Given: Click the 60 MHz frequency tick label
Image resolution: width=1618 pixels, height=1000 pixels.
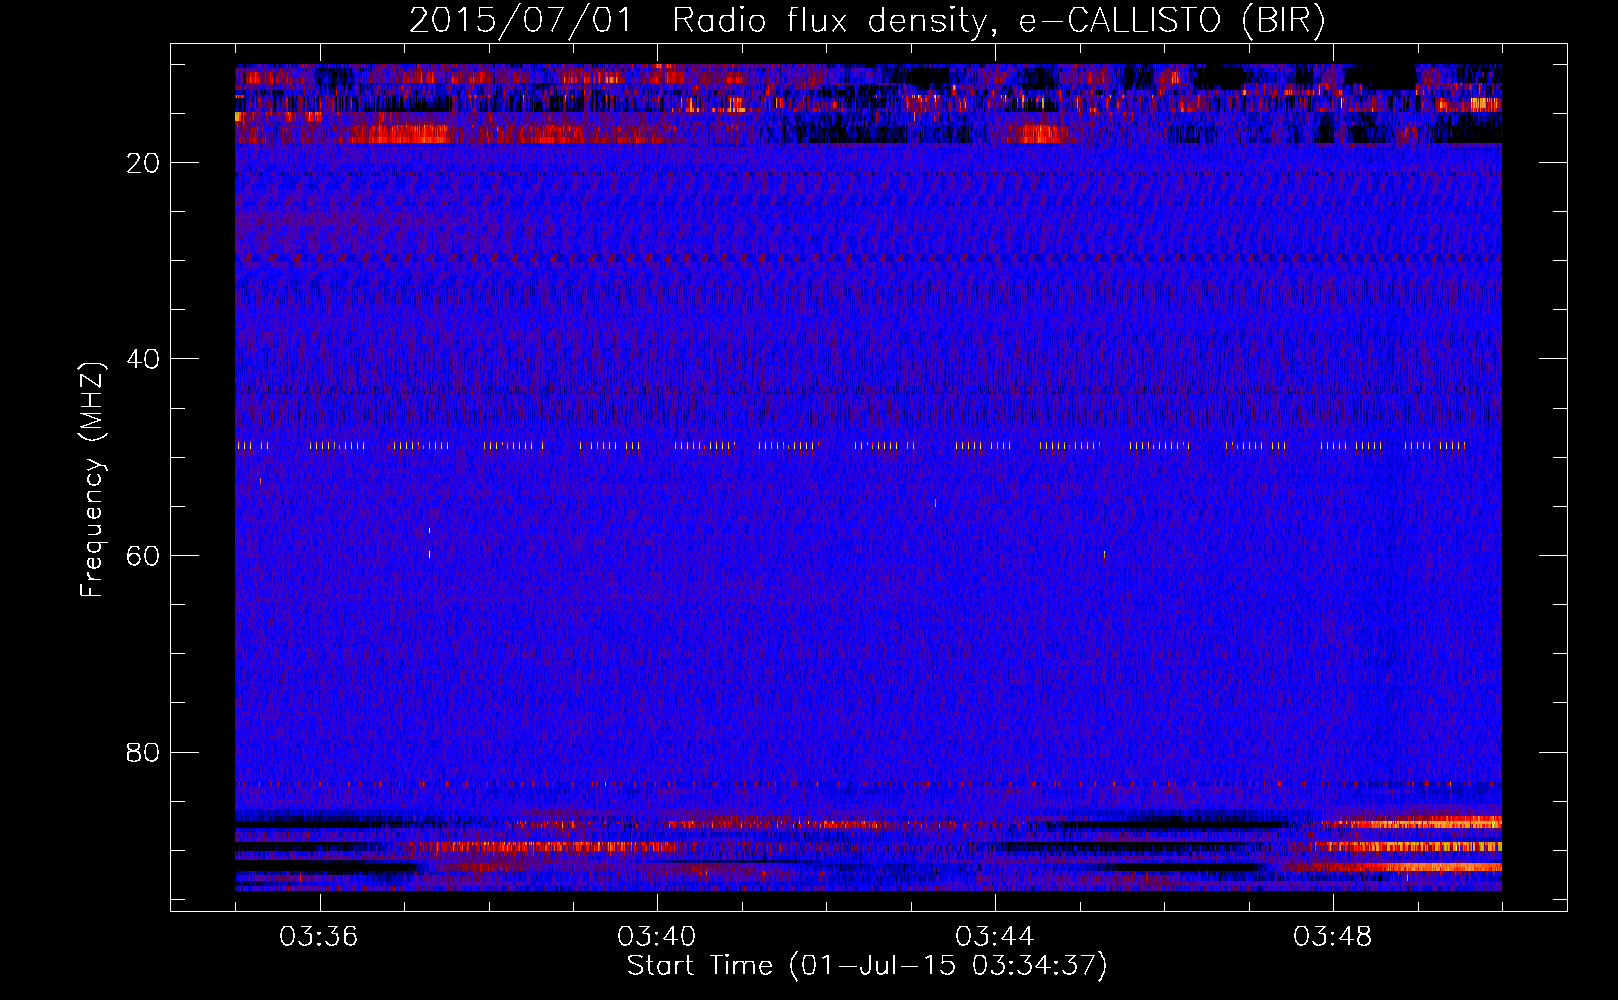Looking at the screenshot, I should (144, 556).
